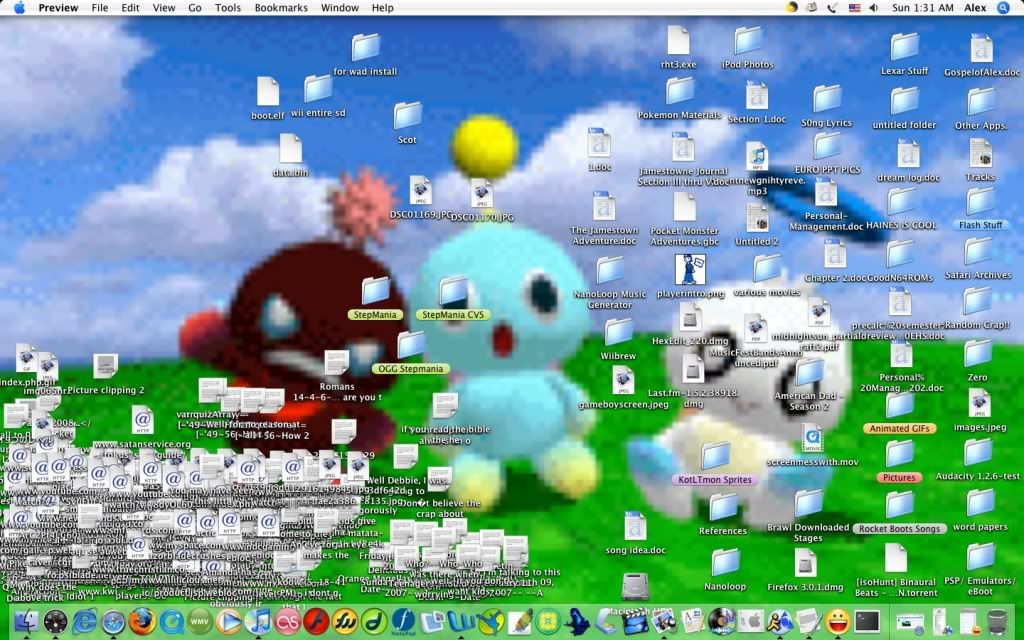Launch Internet Explorer from the Dock
Image resolution: width=1024 pixels, height=640 pixels.
[84, 621]
